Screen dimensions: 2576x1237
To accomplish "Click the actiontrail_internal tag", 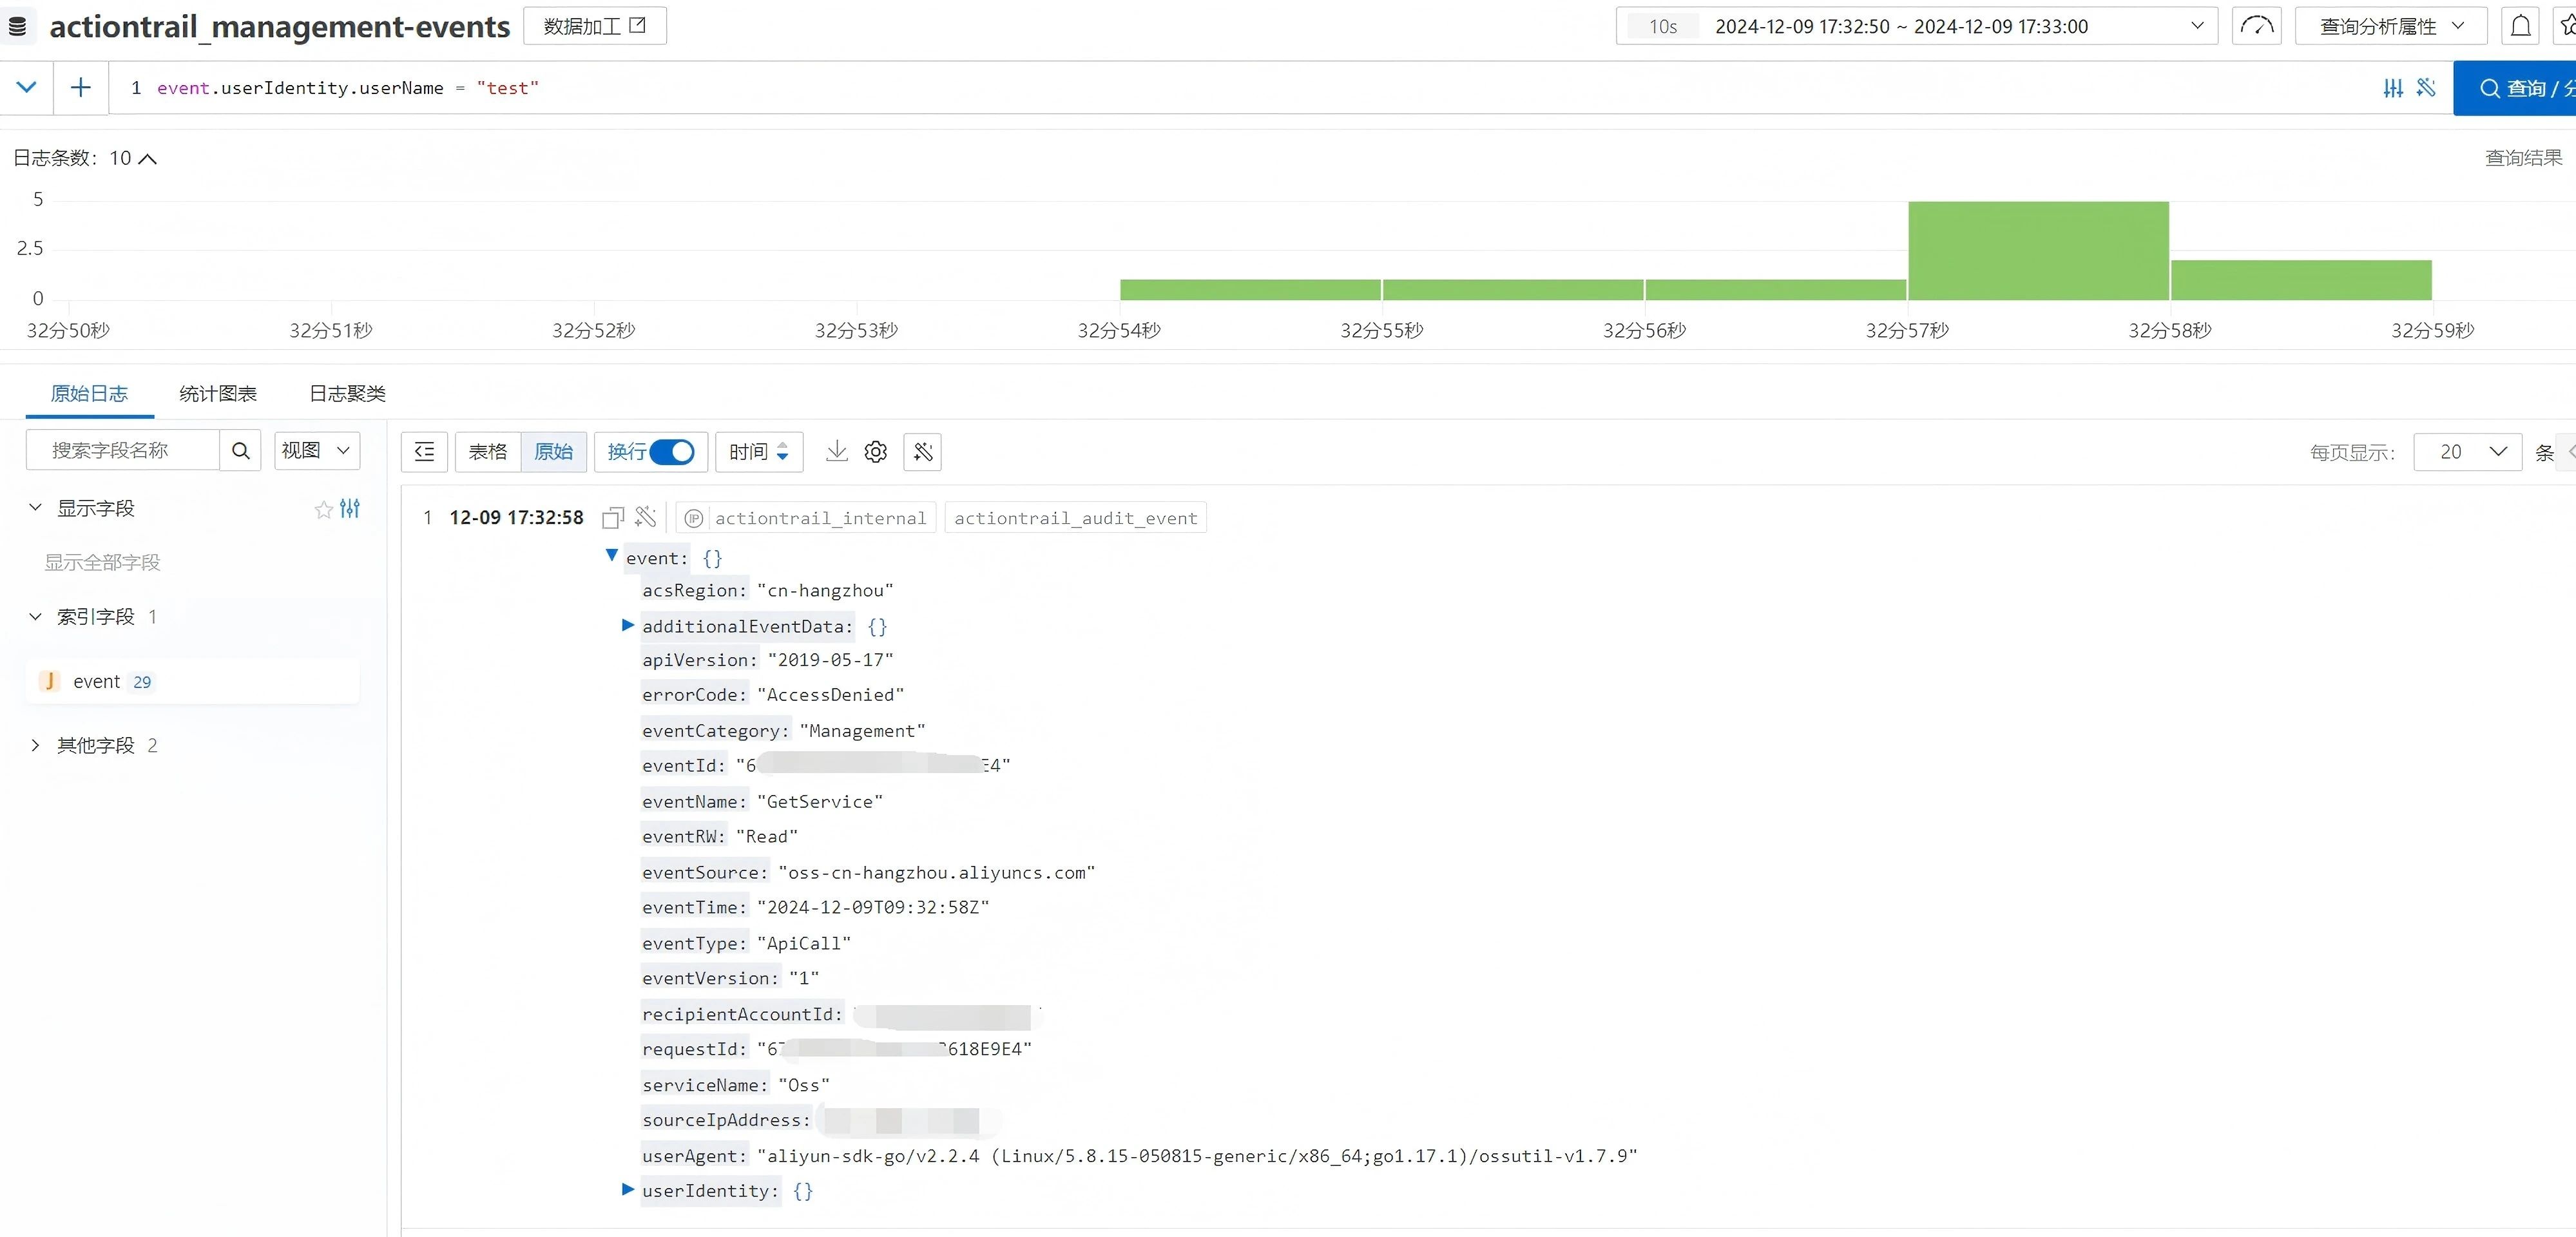I will 807,518.
